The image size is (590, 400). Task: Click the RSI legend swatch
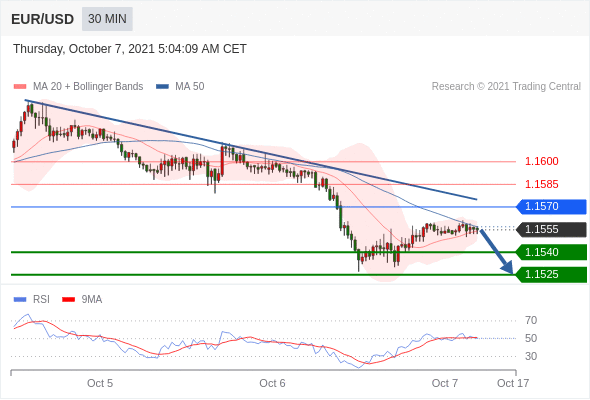click(20, 300)
